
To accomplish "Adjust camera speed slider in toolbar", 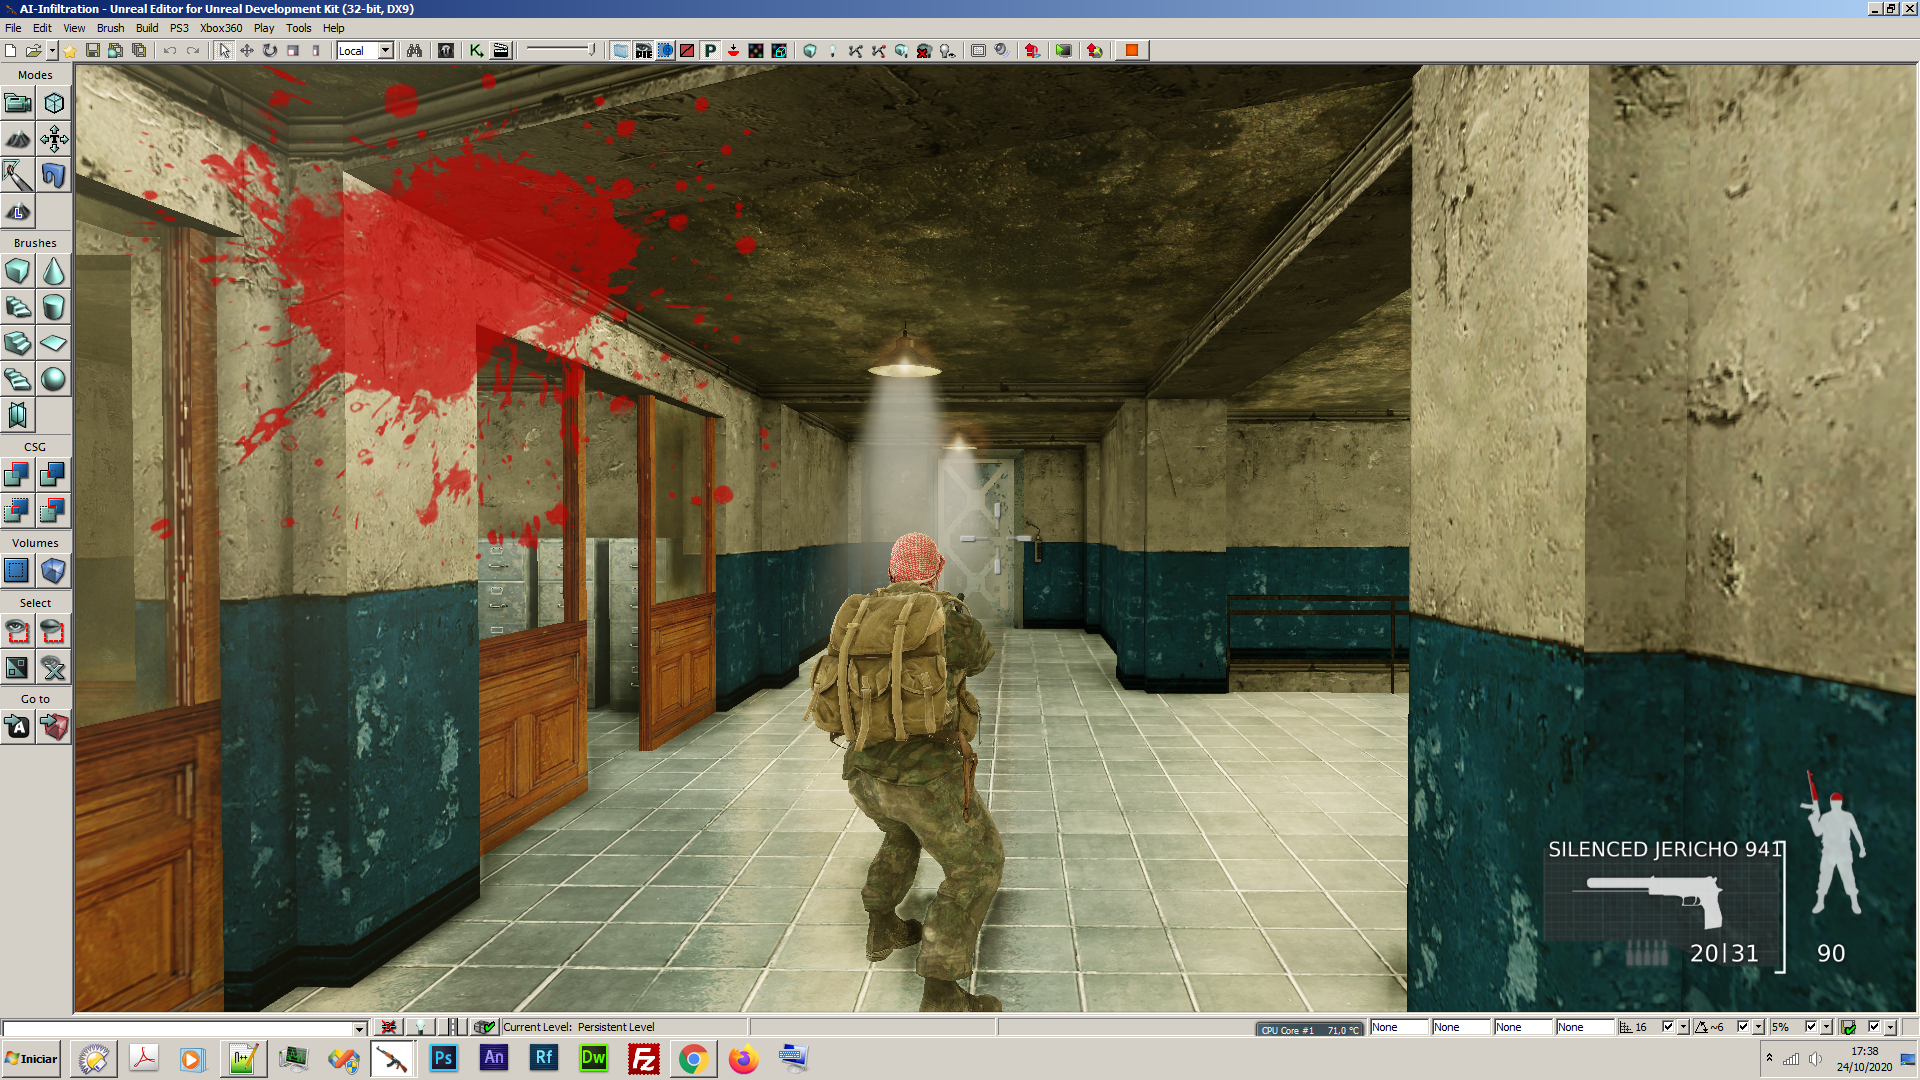I will tap(560, 50).
